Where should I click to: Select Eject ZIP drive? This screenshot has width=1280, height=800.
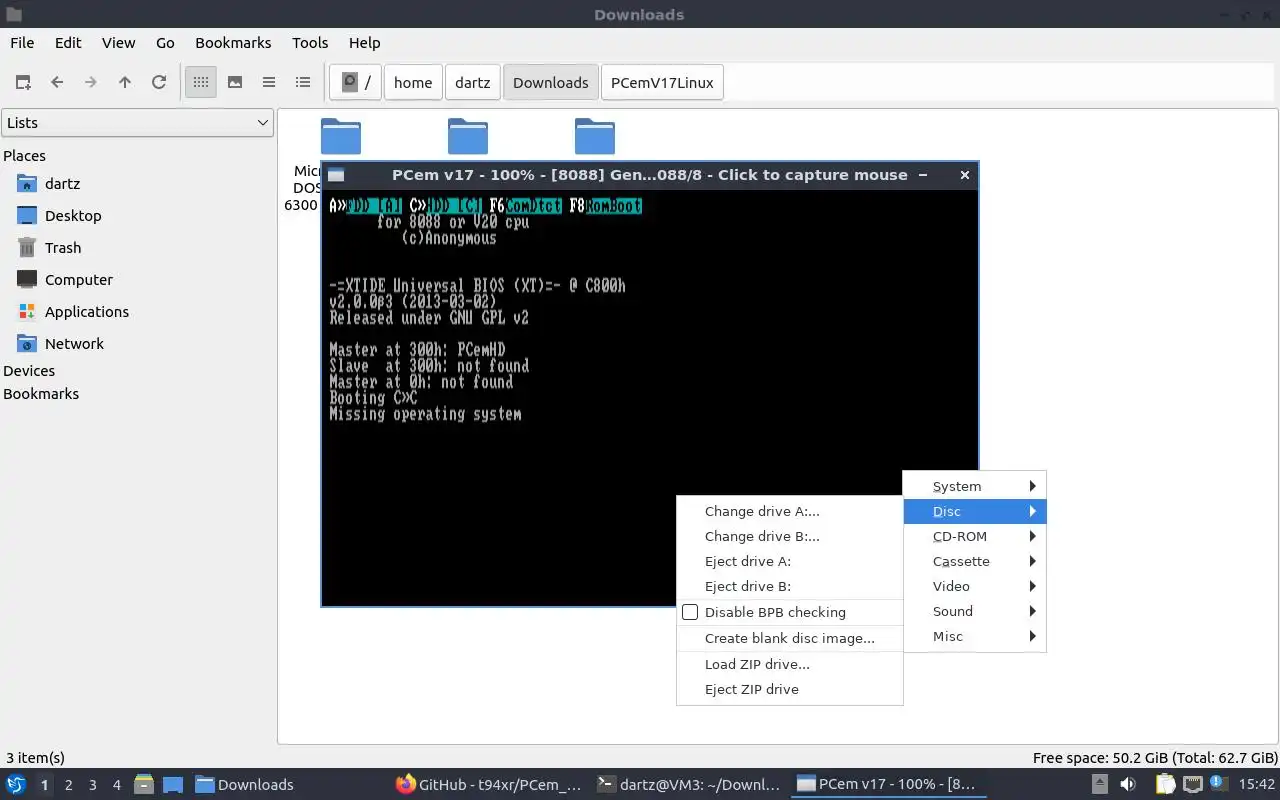[790, 689]
